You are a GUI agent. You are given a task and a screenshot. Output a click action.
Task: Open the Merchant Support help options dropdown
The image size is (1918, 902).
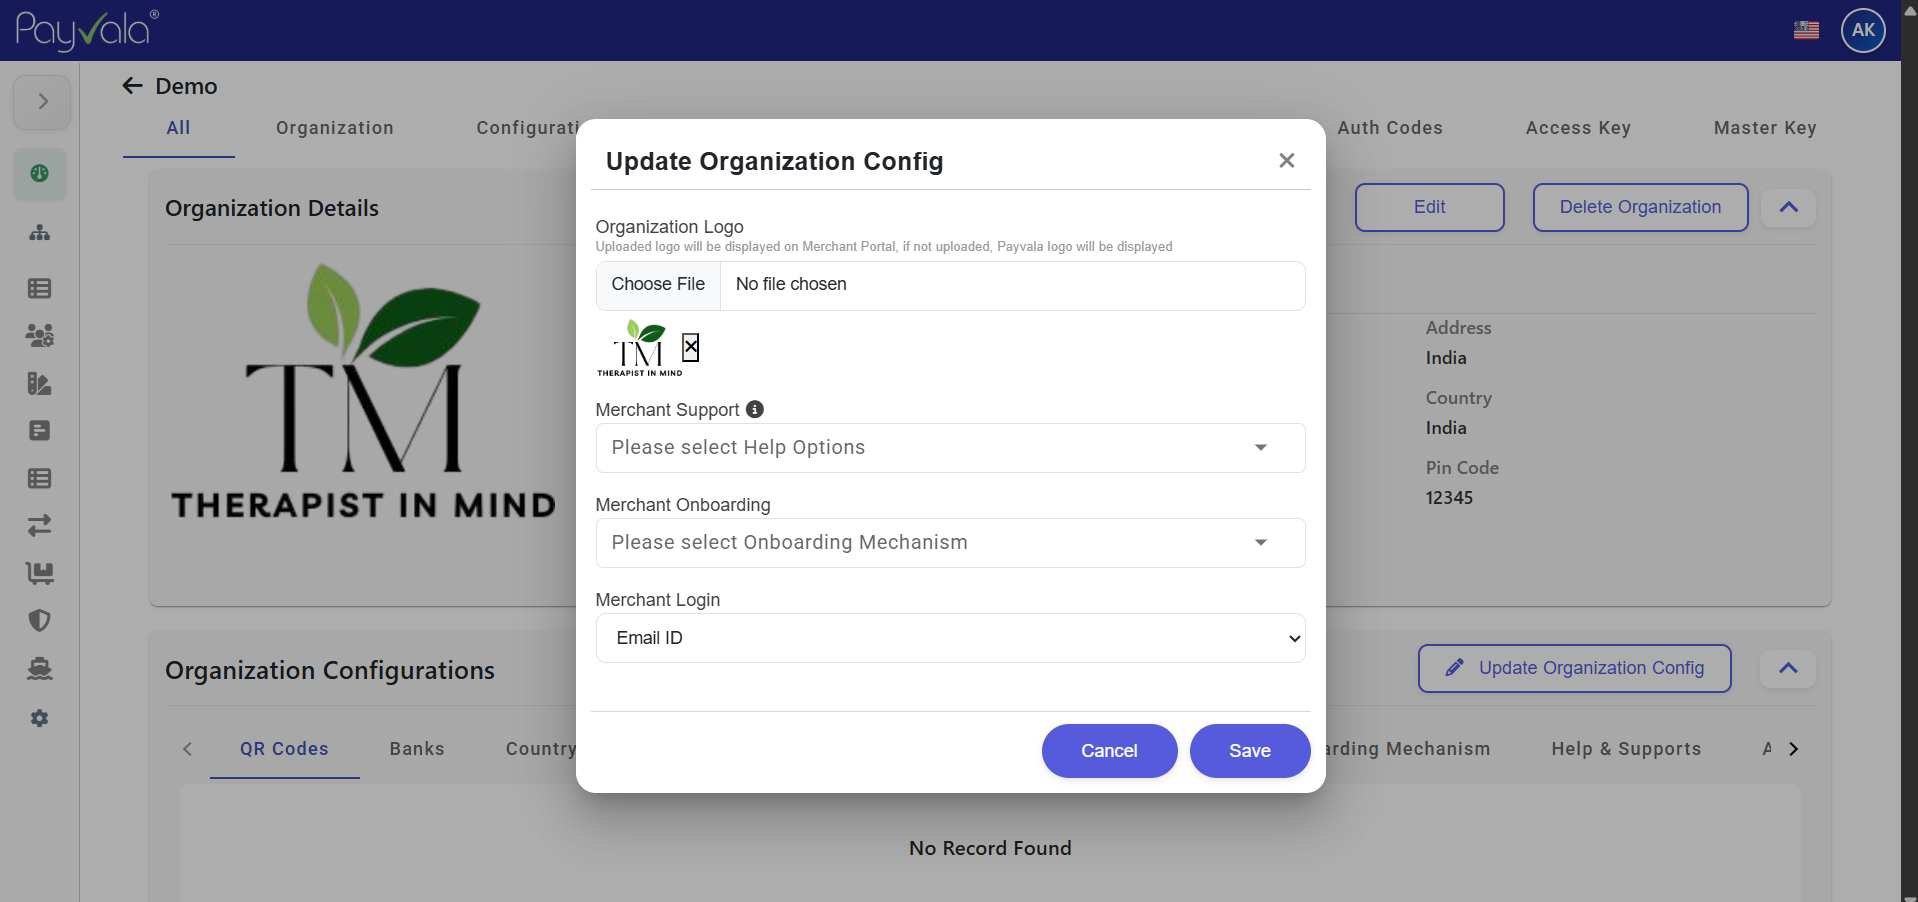click(x=949, y=448)
